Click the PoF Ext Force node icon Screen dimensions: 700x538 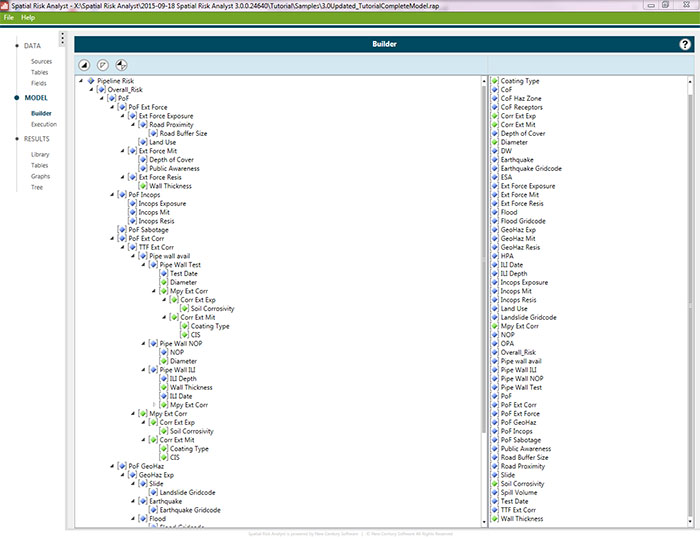tap(122, 107)
